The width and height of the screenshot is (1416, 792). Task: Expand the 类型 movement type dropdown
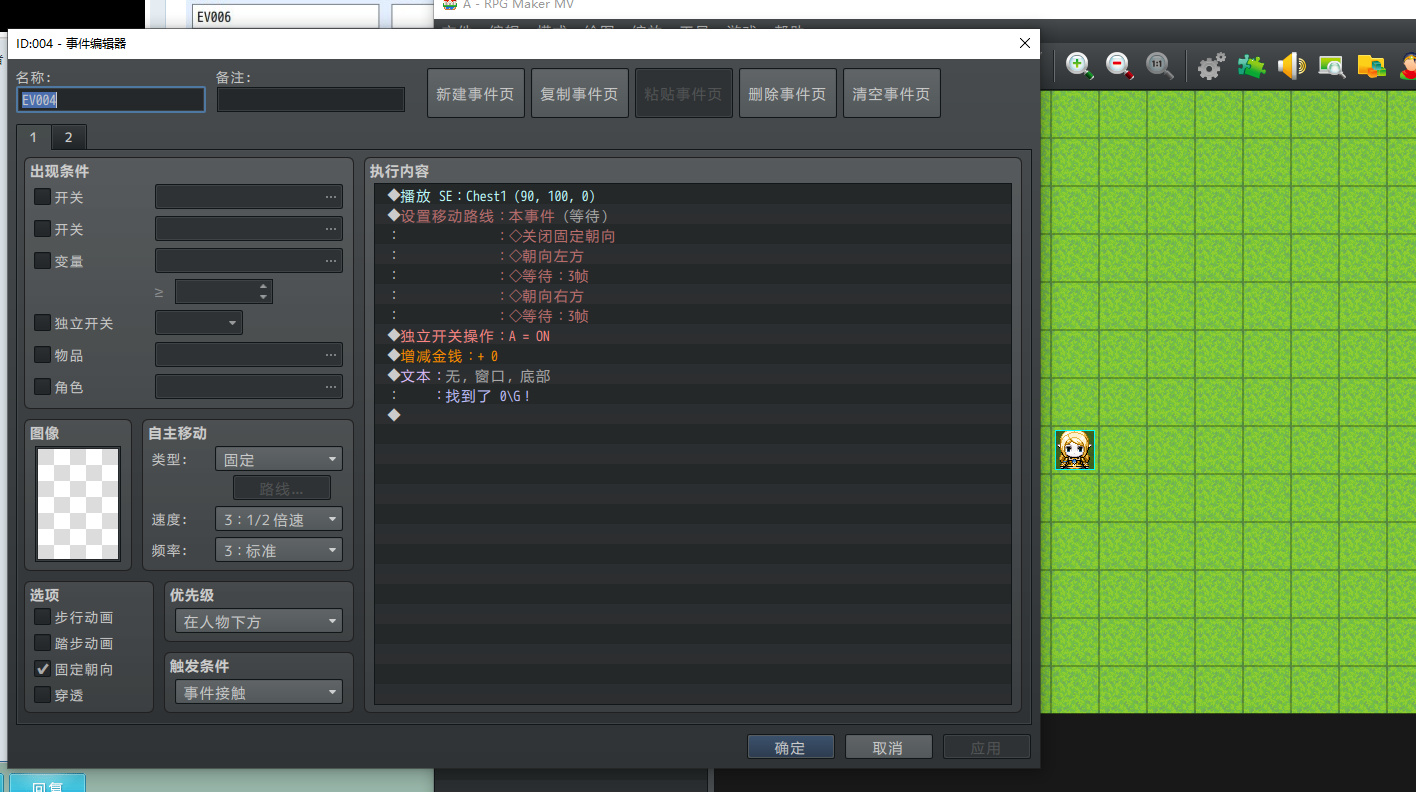coord(279,460)
